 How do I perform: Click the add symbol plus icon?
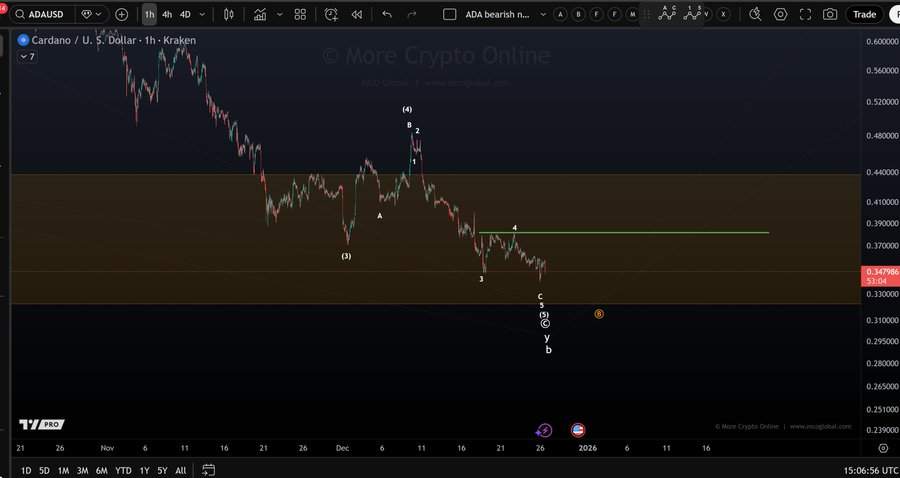coord(121,14)
